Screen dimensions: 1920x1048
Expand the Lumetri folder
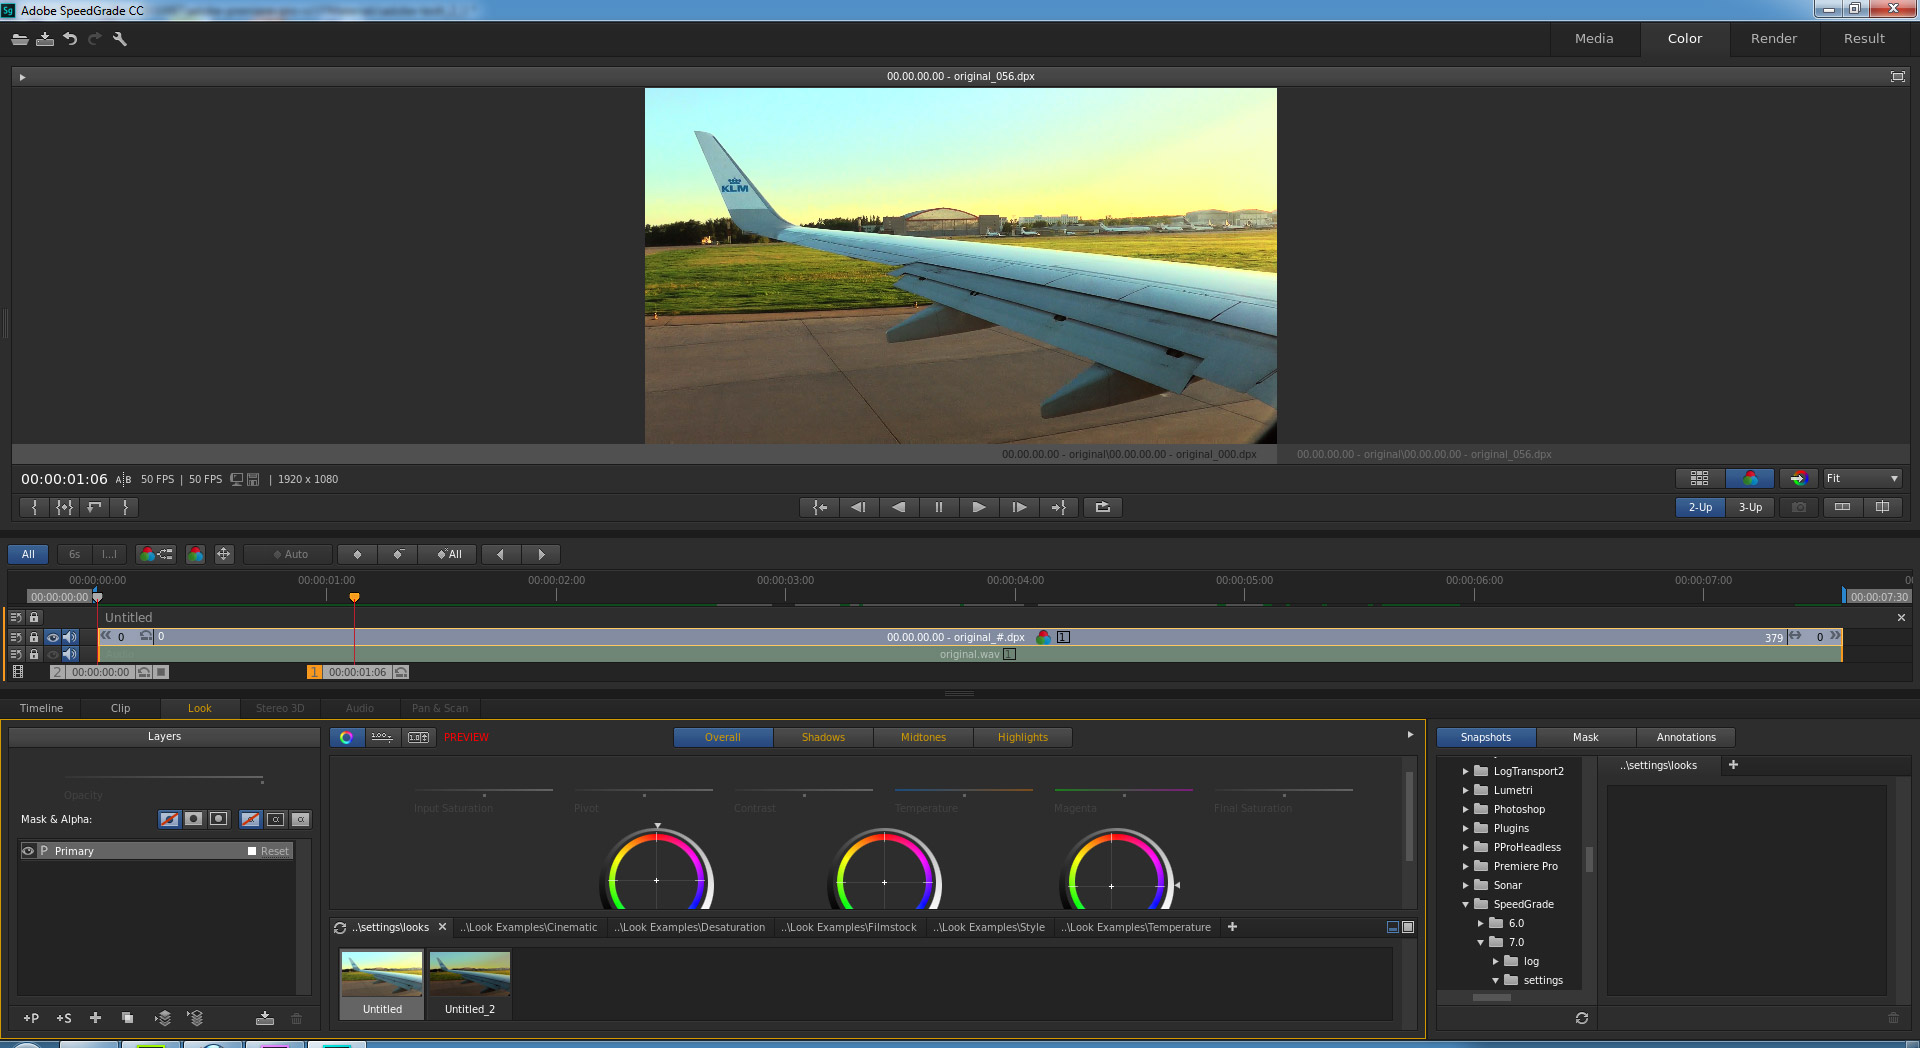click(1466, 790)
